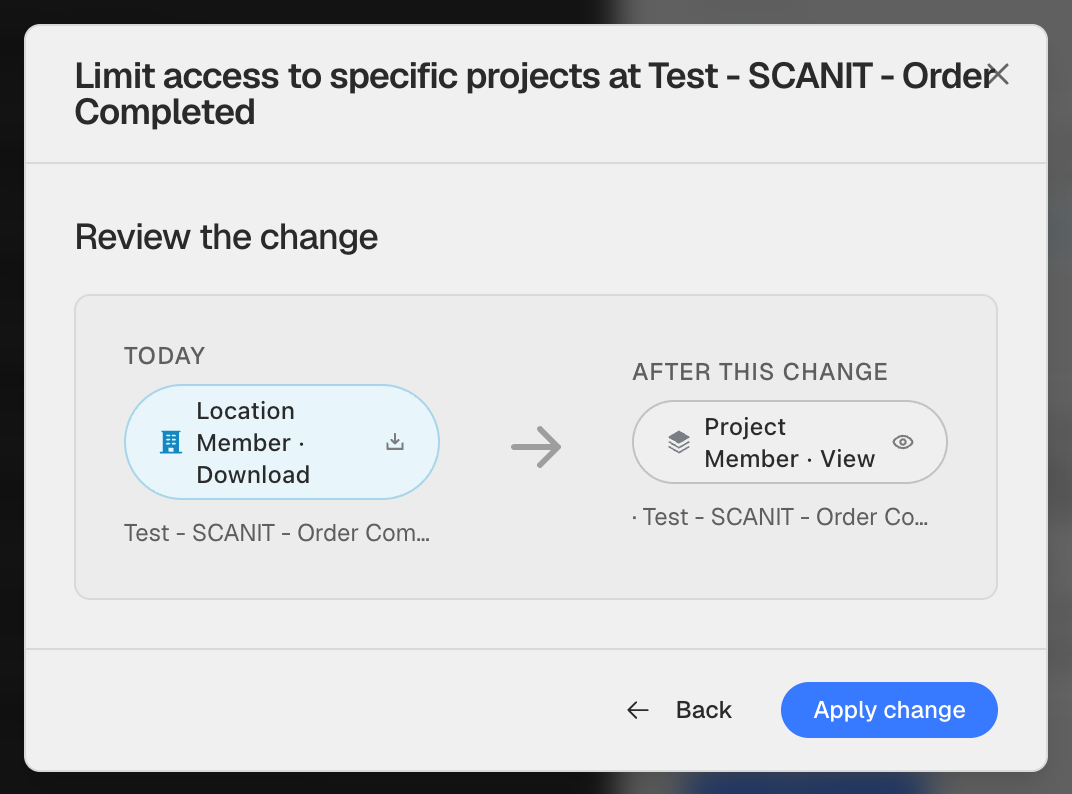The height and width of the screenshot is (794, 1072).
Task: Click the AFTER THIS CHANGE label
Action: tap(760, 371)
